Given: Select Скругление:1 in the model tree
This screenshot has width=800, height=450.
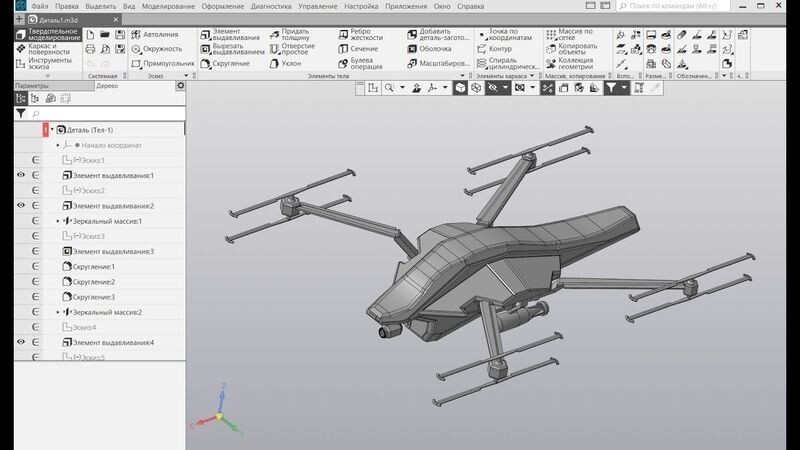Looking at the screenshot, I should point(94,266).
